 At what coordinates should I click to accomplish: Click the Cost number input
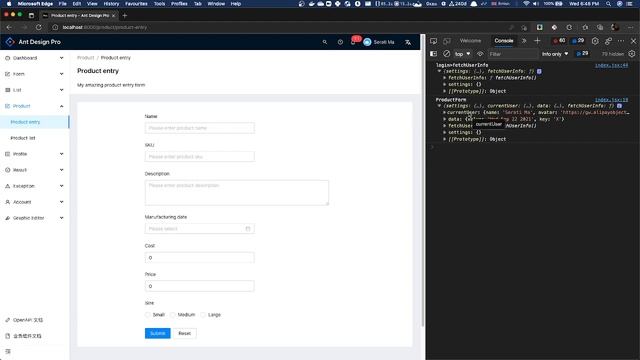click(200, 258)
